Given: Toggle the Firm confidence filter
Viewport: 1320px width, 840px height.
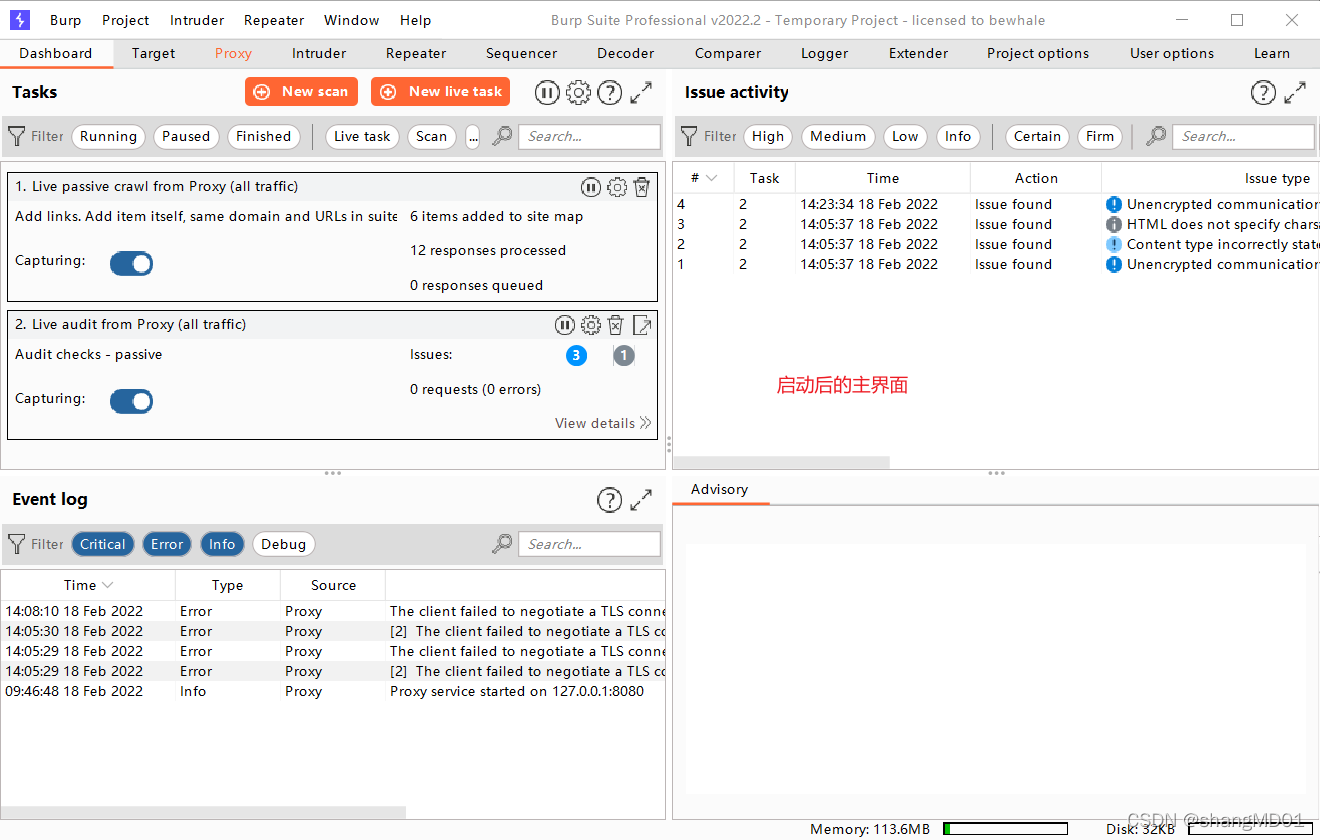Looking at the screenshot, I should (1100, 137).
